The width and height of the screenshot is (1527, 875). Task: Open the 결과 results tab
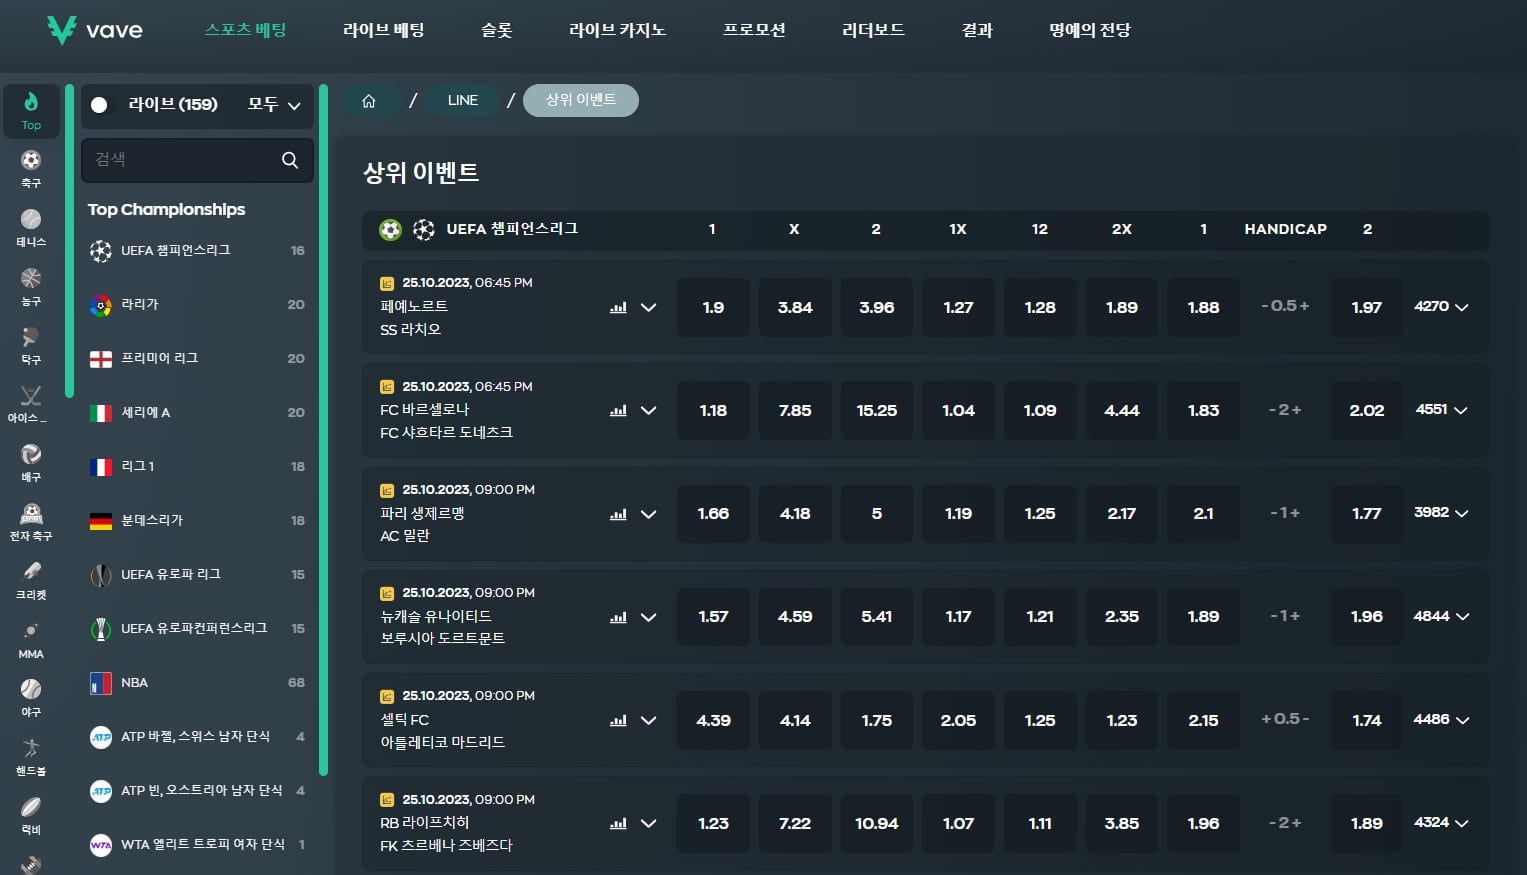977,30
